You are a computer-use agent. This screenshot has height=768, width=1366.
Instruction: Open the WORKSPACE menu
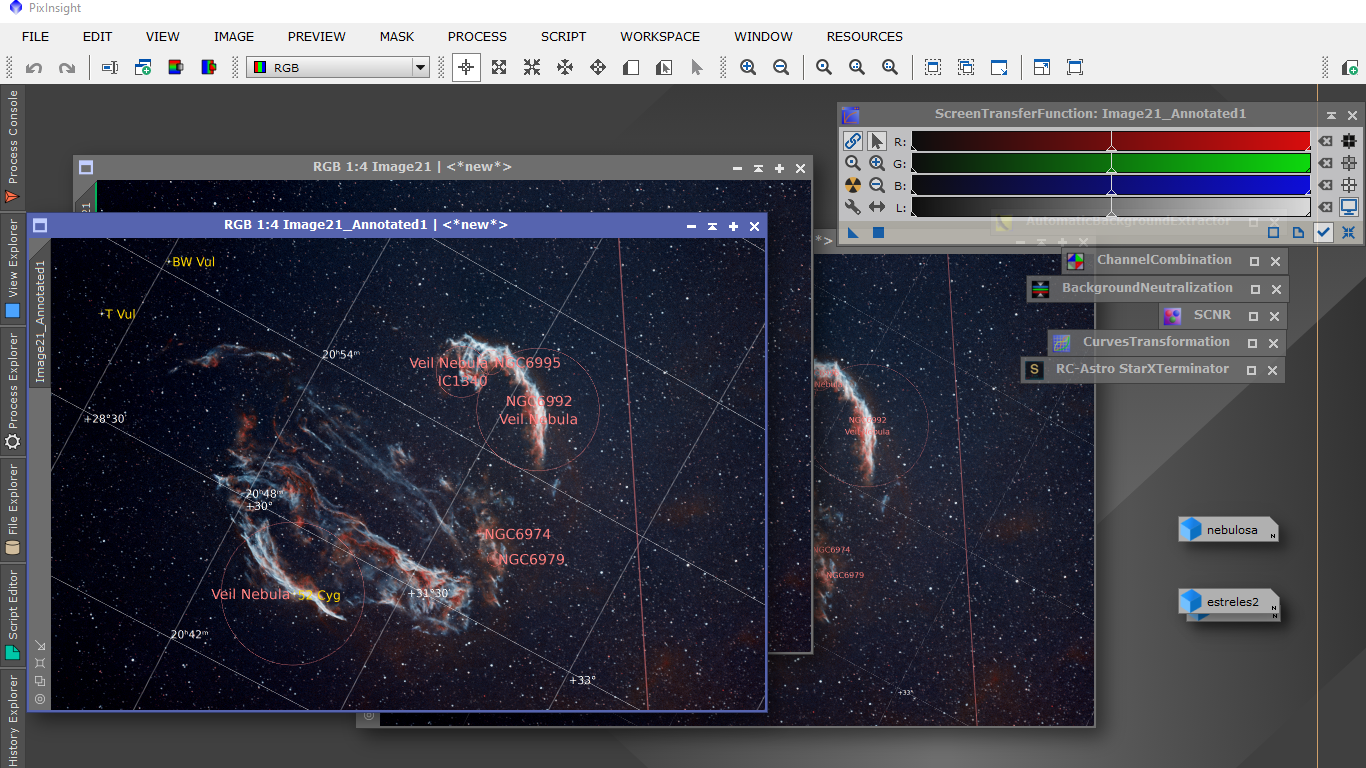coord(660,36)
